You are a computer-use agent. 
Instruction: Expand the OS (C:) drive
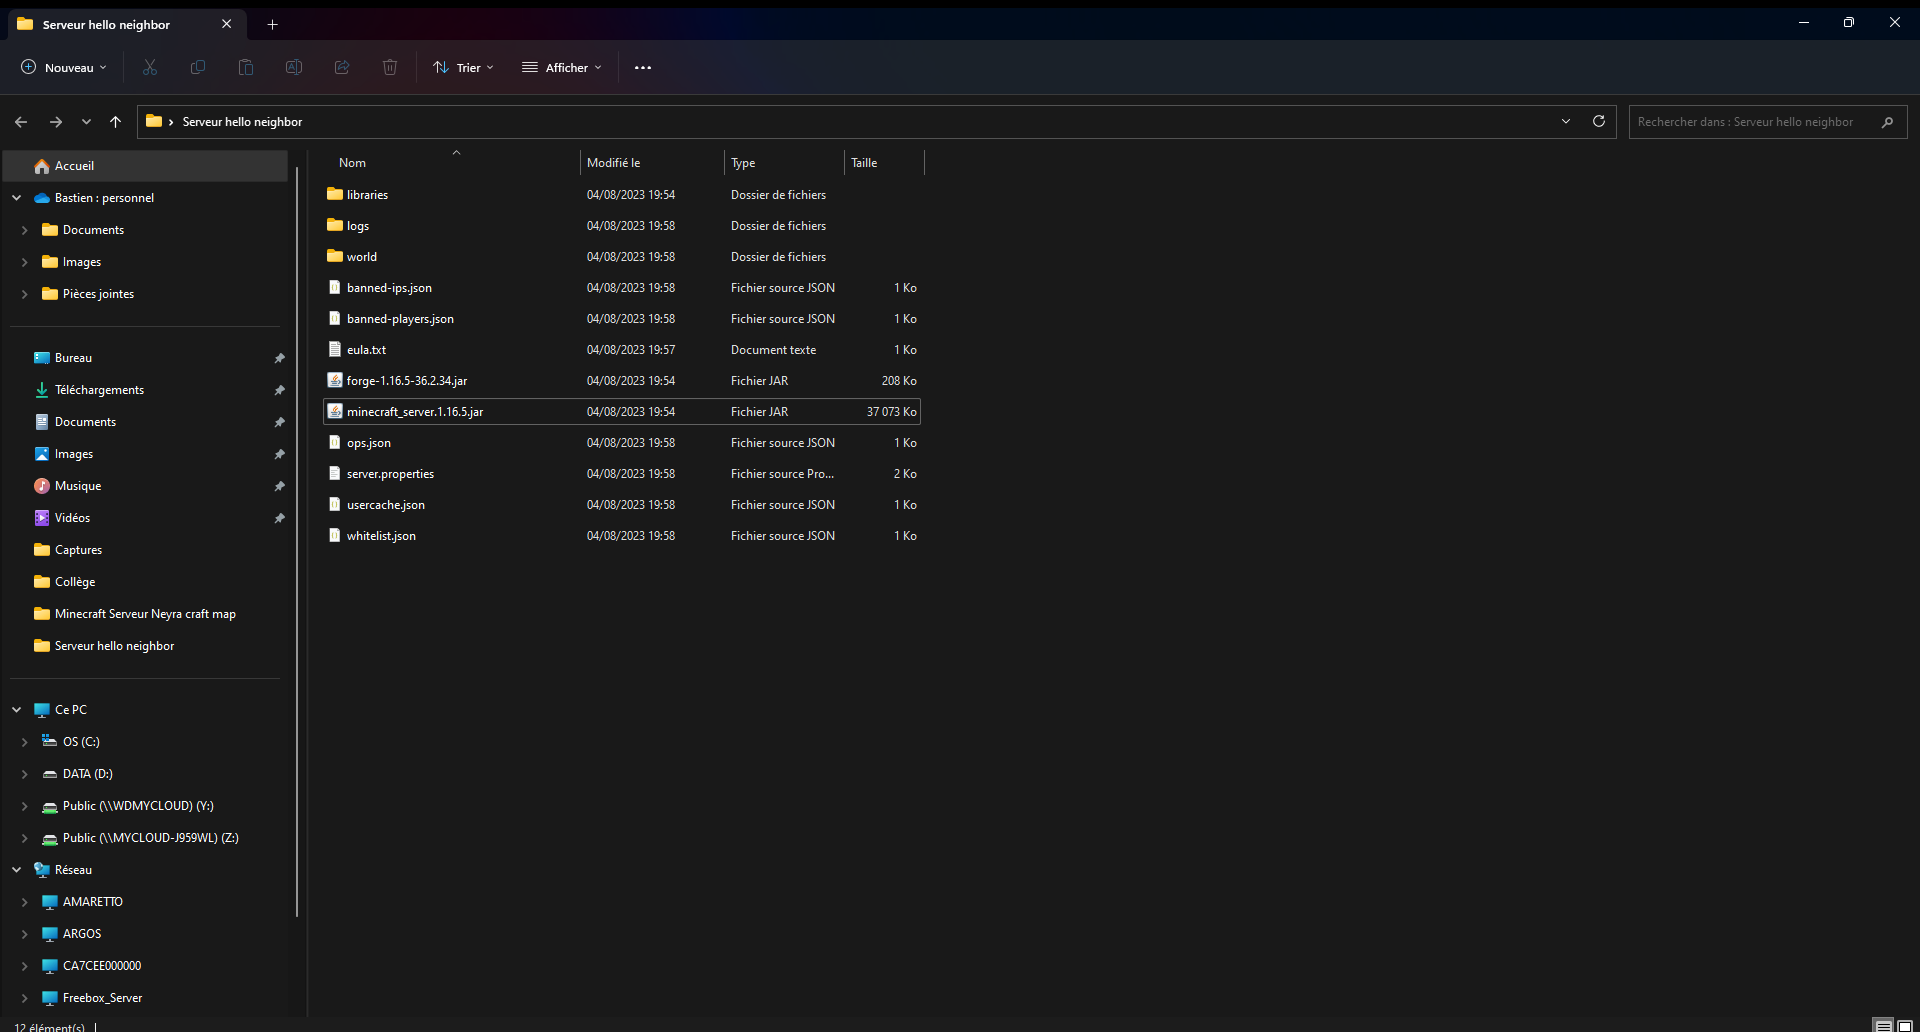pos(25,742)
